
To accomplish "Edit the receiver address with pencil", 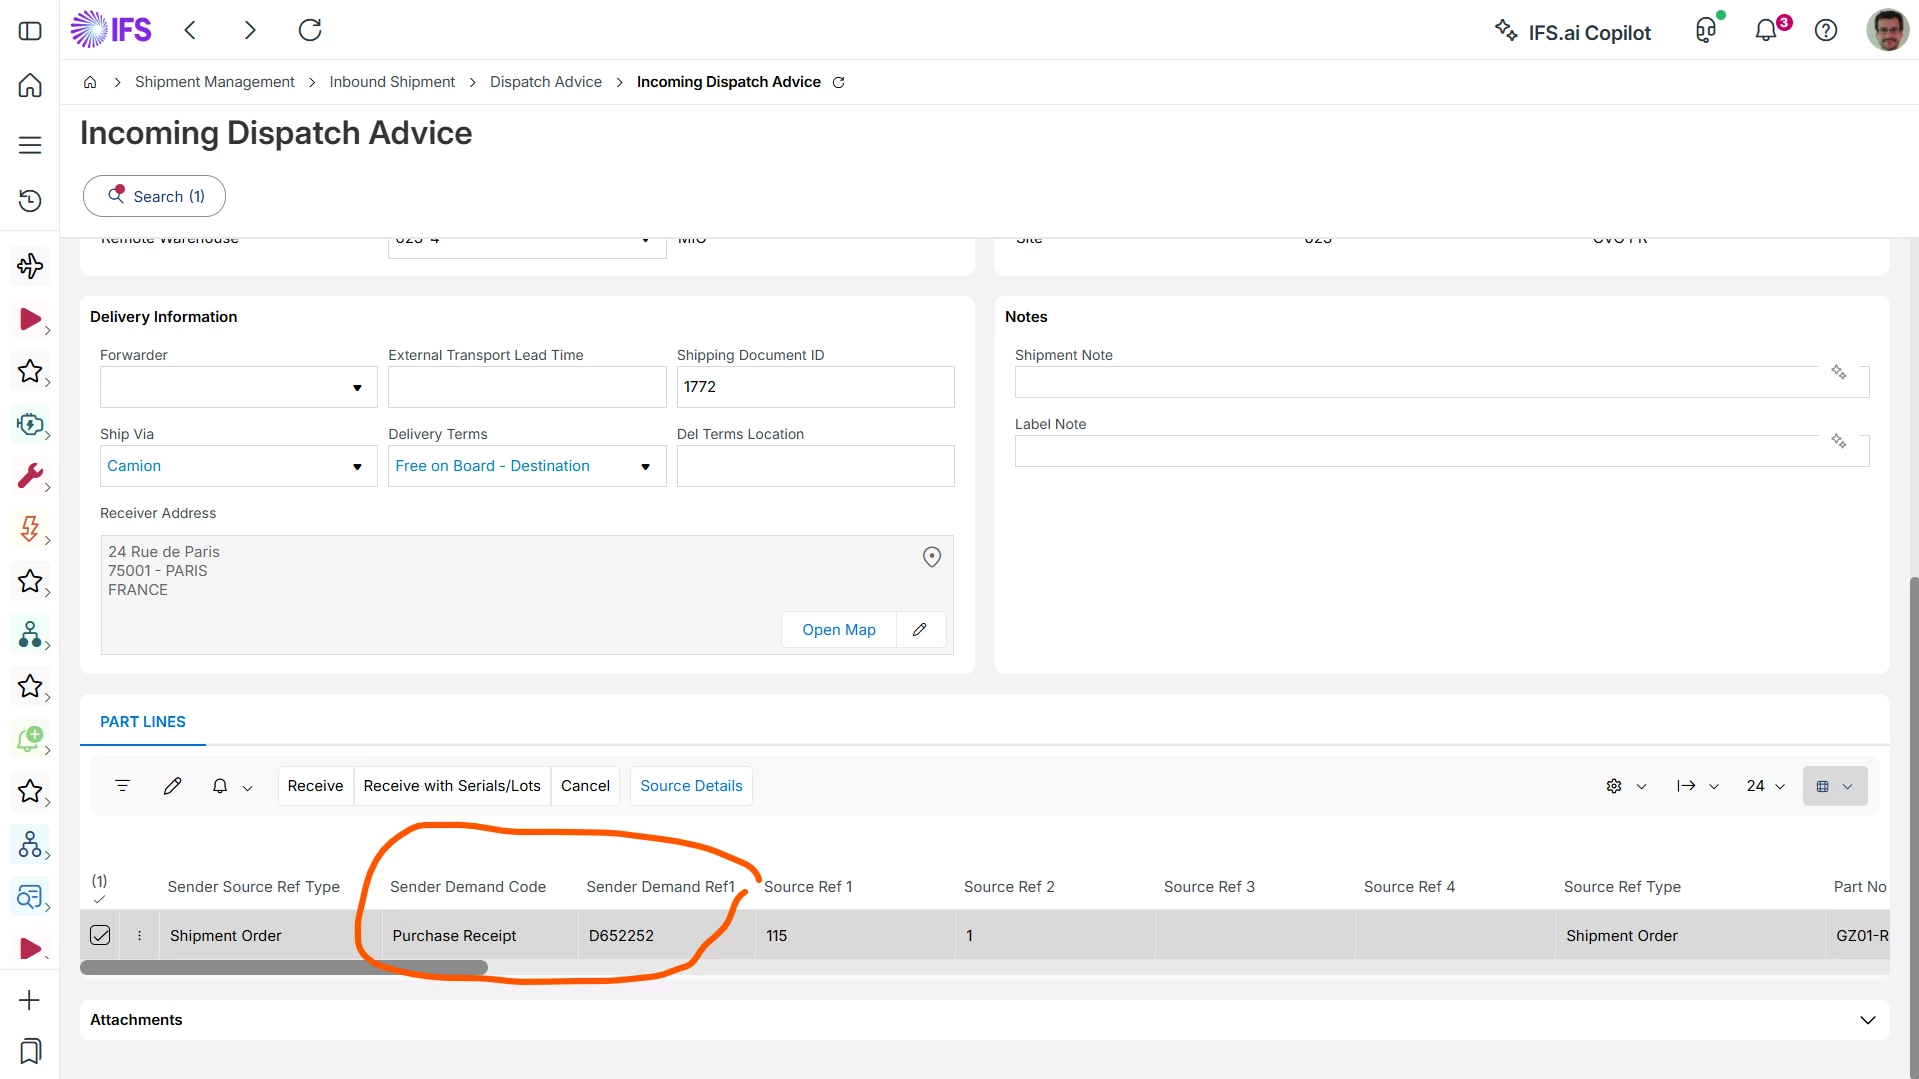I will [x=920, y=630].
